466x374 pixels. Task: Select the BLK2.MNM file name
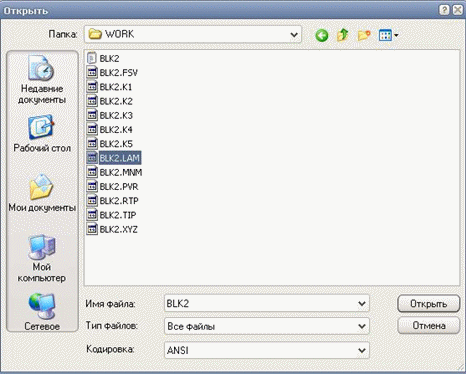coord(121,172)
